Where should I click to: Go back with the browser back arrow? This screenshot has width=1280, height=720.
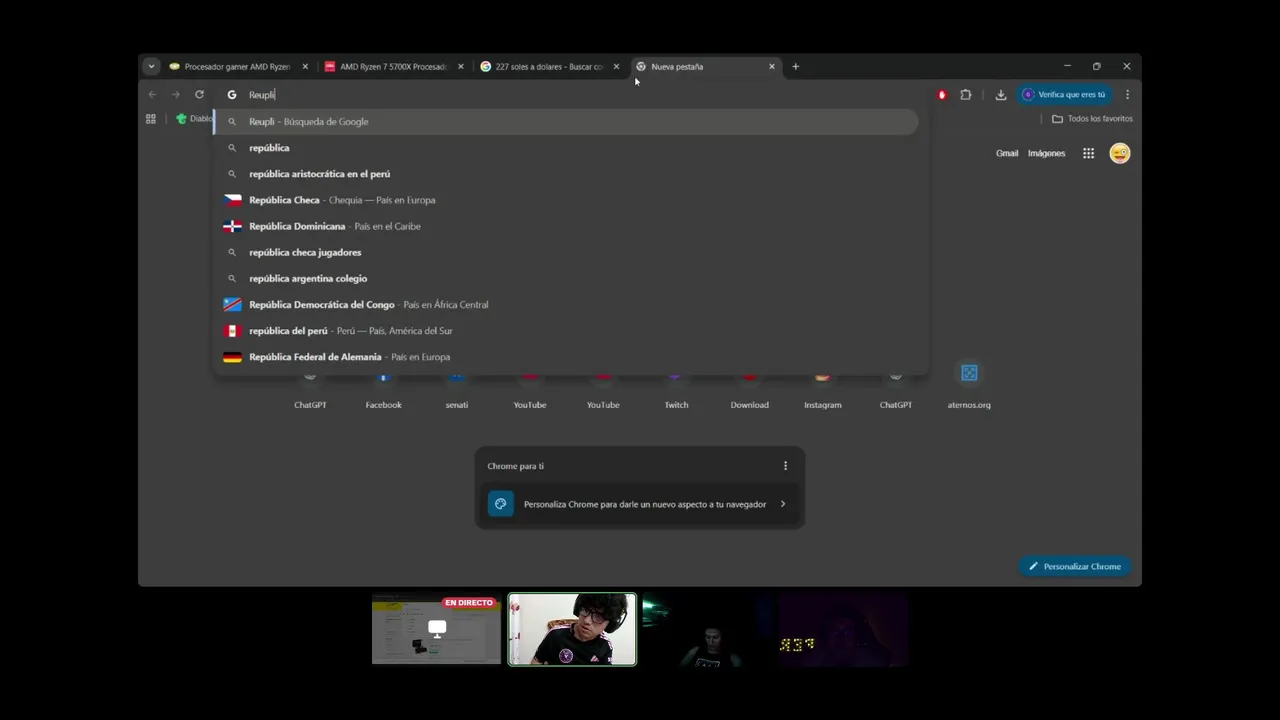point(152,94)
